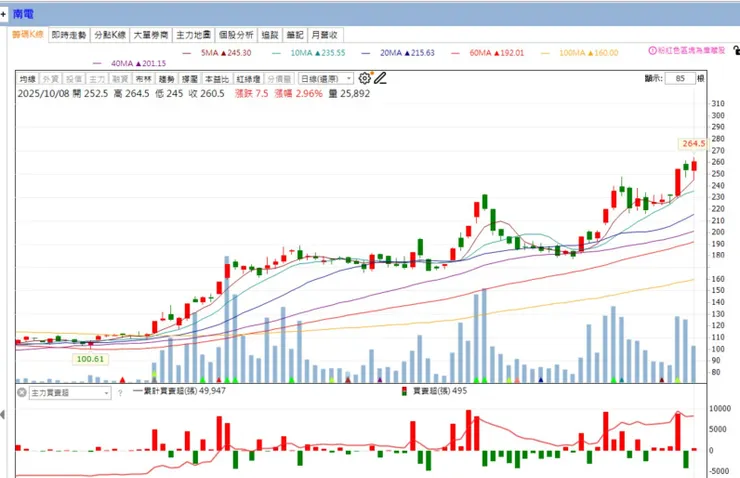
Task: Click the 累計買賣超(張) 49,947 legend
Action: [x=179, y=391]
